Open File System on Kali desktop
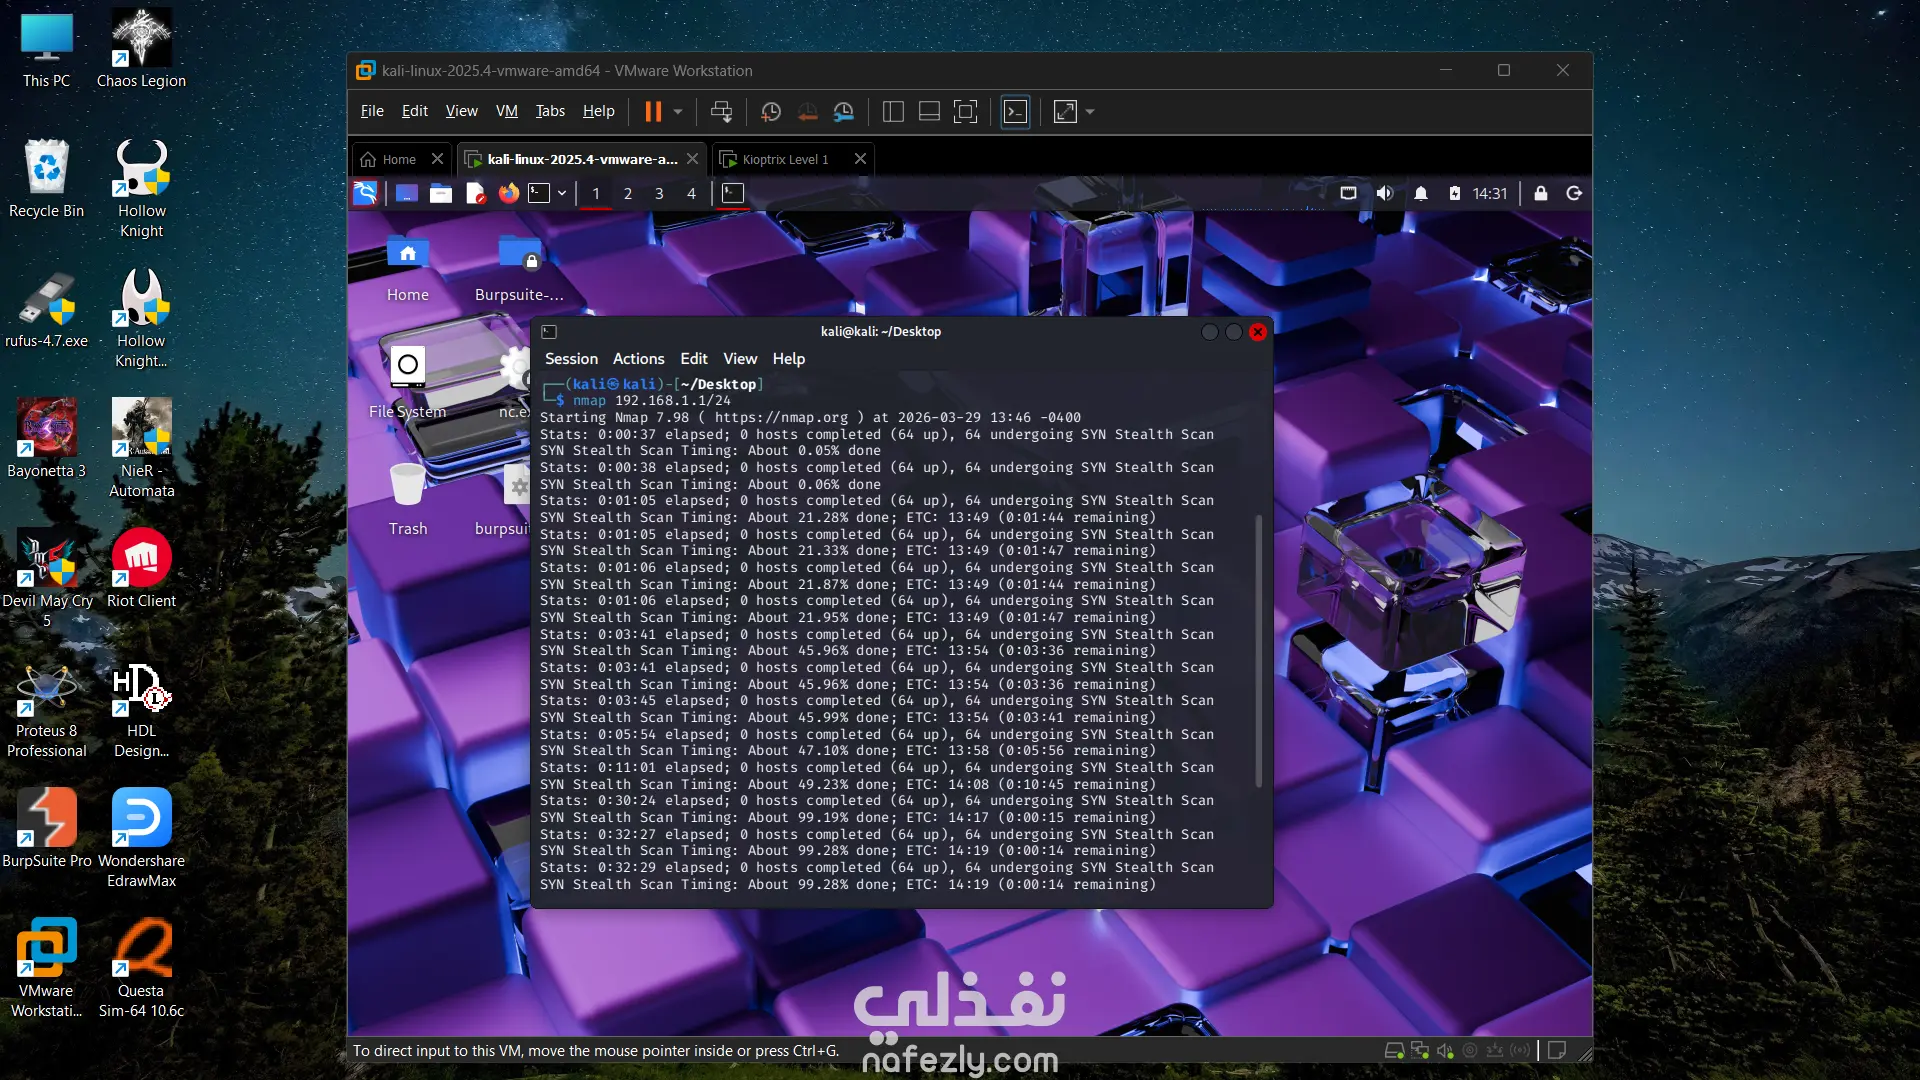The width and height of the screenshot is (1920, 1080). click(407, 383)
